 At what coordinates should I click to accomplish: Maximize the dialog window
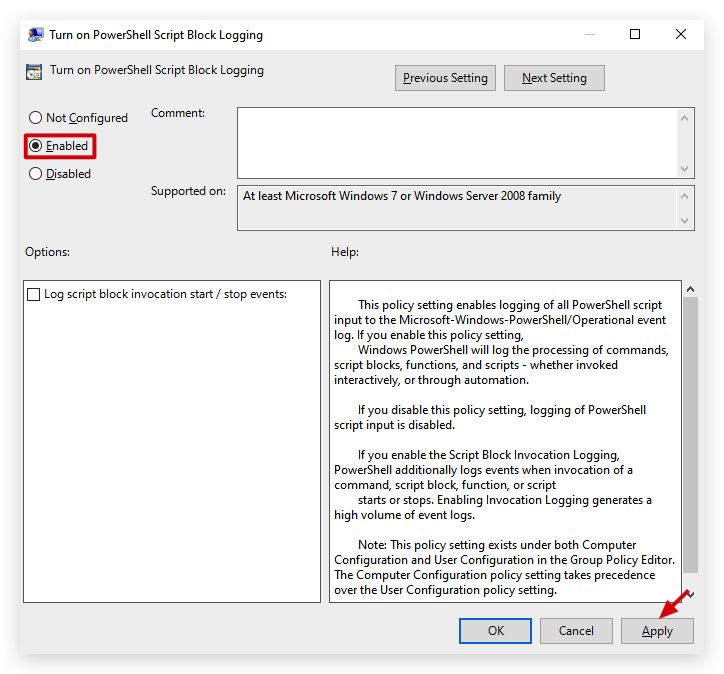[x=635, y=34]
